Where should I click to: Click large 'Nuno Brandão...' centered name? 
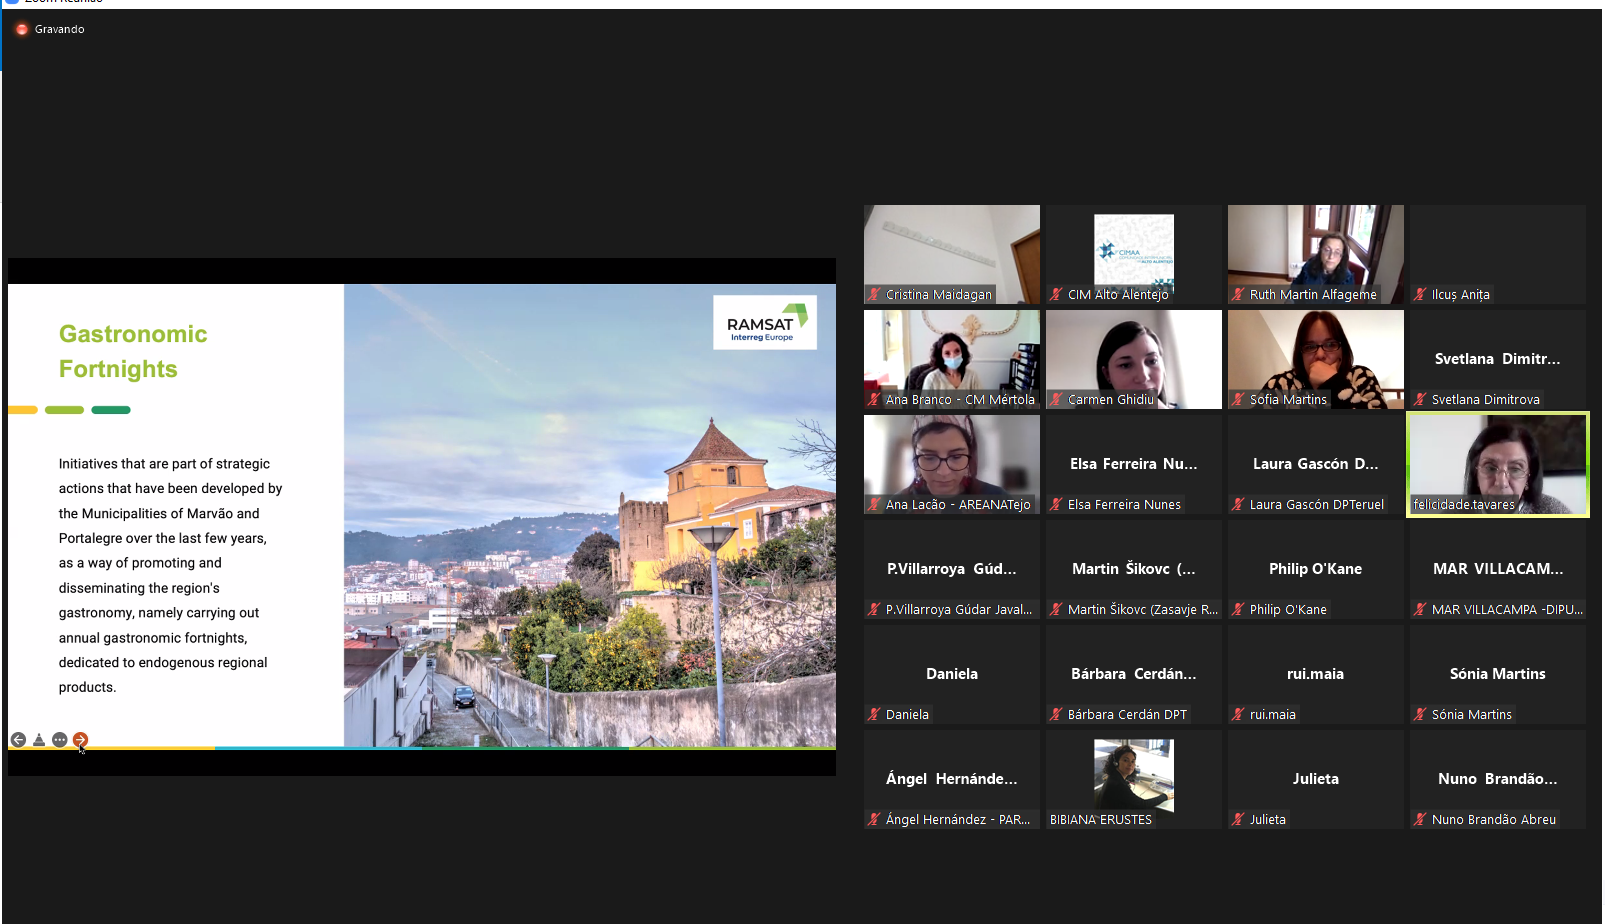(1498, 778)
